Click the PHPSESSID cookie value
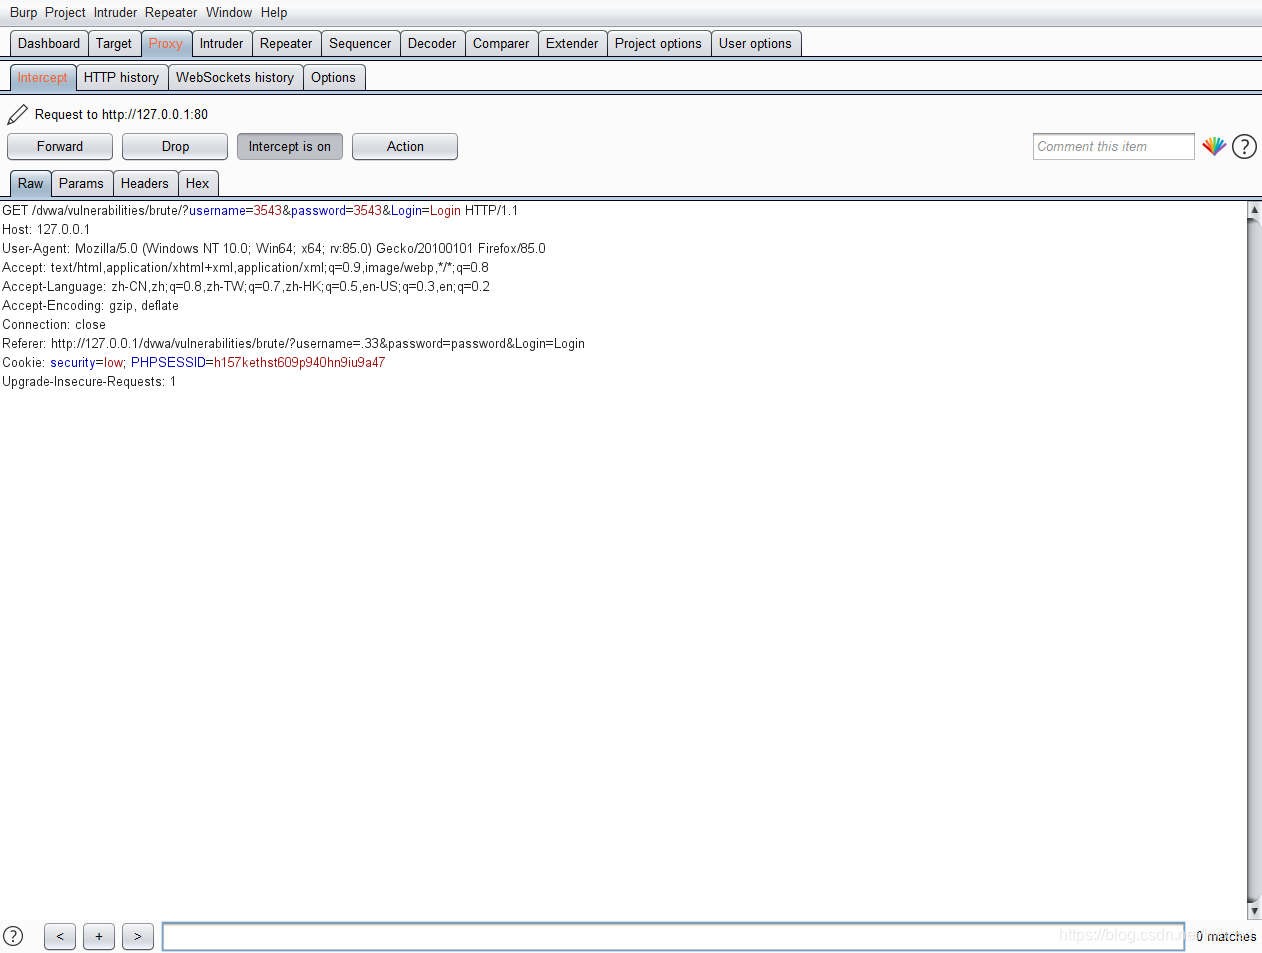1262x953 pixels. tap(299, 363)
